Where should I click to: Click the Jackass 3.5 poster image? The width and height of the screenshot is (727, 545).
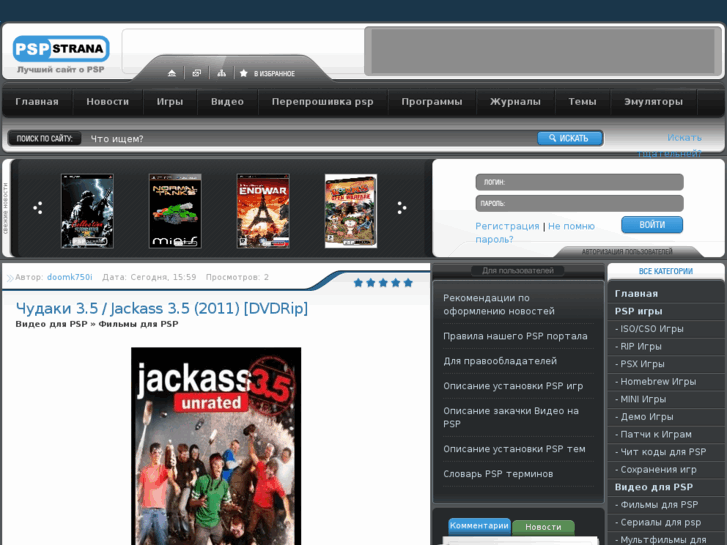[x=216, y=446]
